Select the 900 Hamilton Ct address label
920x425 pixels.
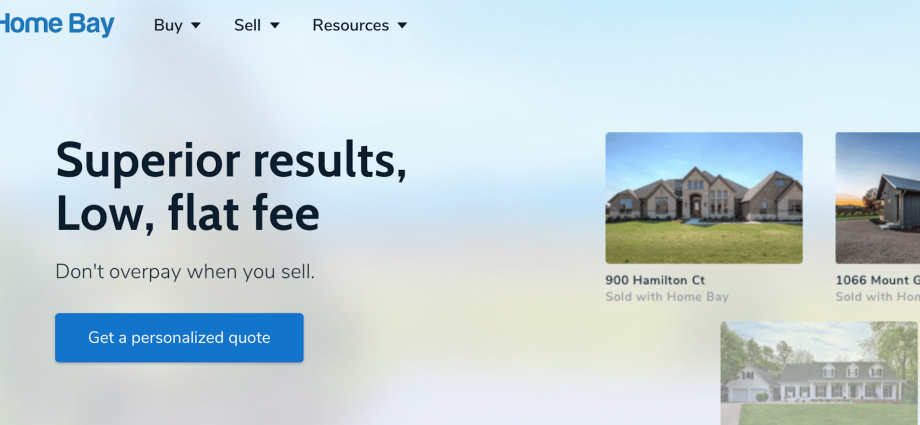pyautogui.click(x=655, y=280)
